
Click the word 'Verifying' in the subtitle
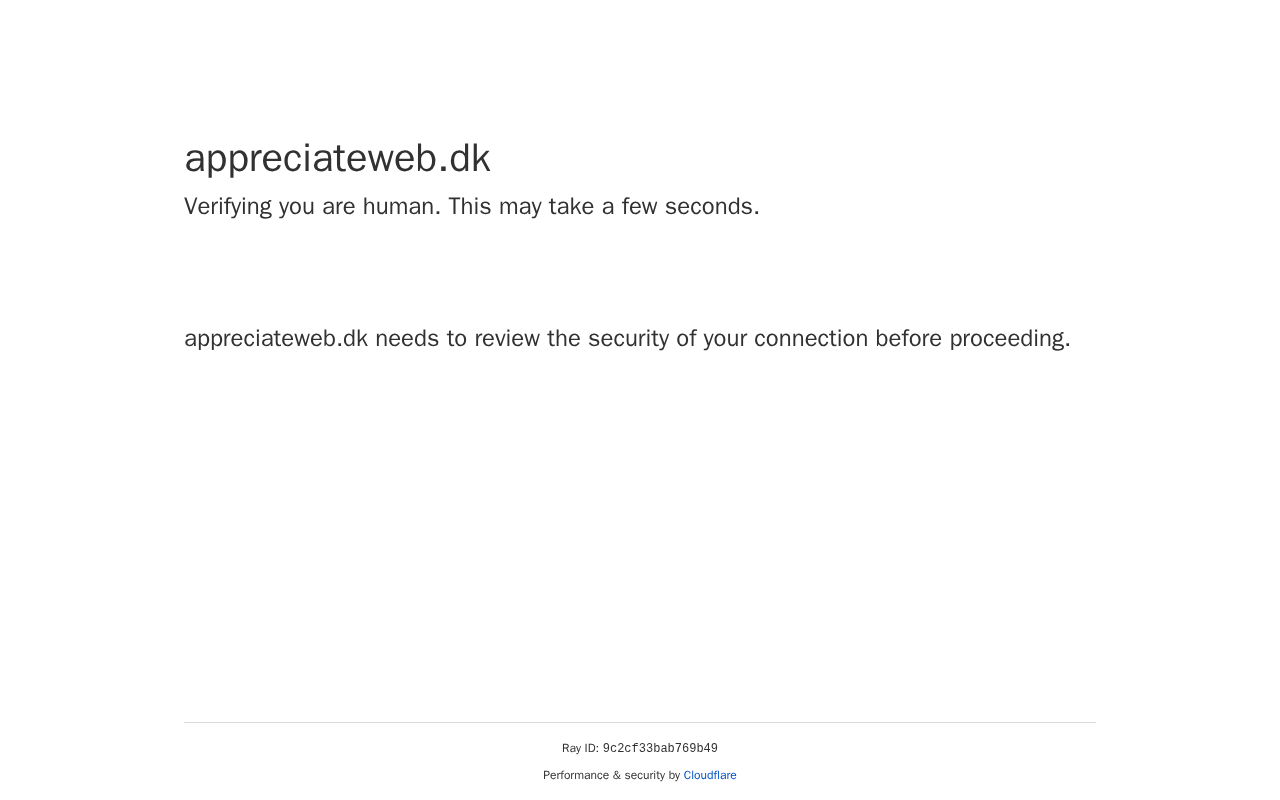(228, 207)
